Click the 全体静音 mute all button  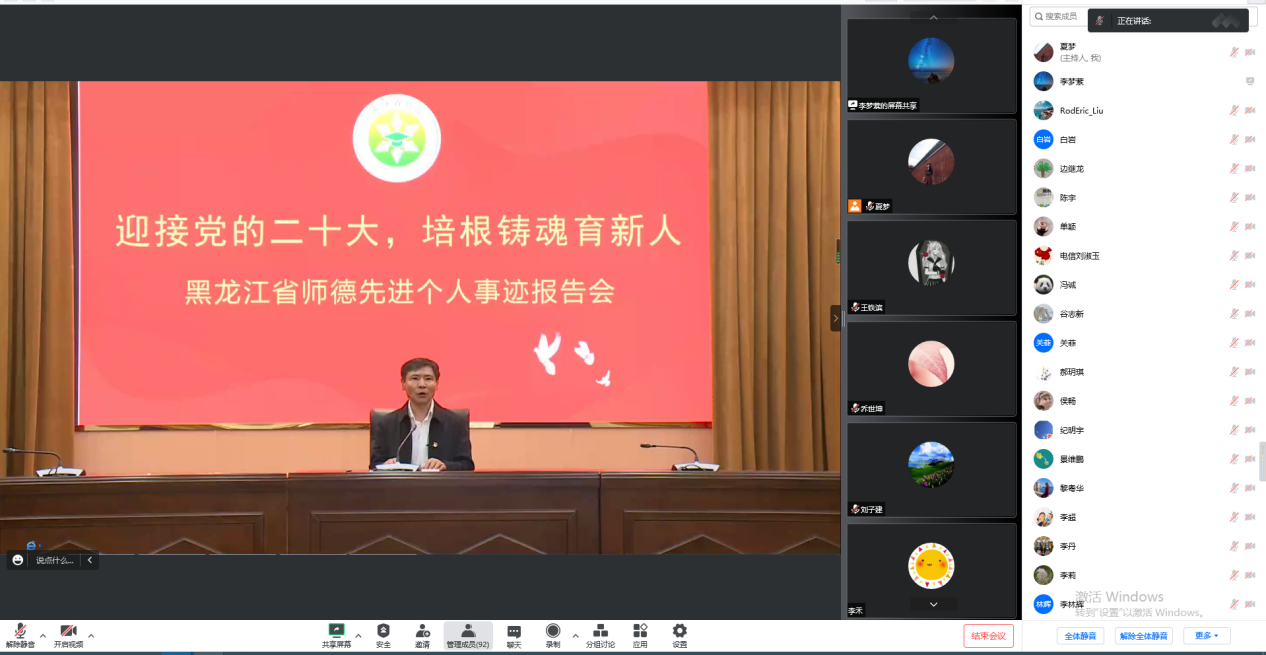click(1080, 636)
